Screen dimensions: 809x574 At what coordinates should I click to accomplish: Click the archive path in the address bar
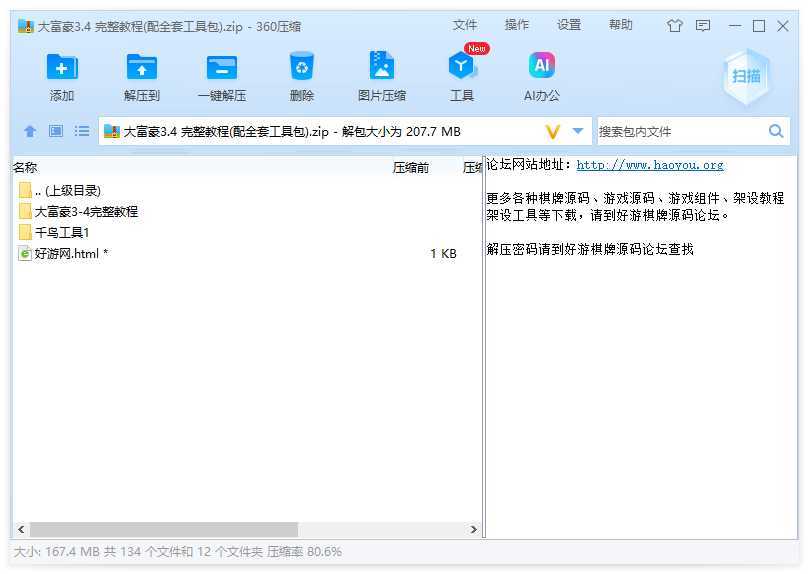pos(292,132)
